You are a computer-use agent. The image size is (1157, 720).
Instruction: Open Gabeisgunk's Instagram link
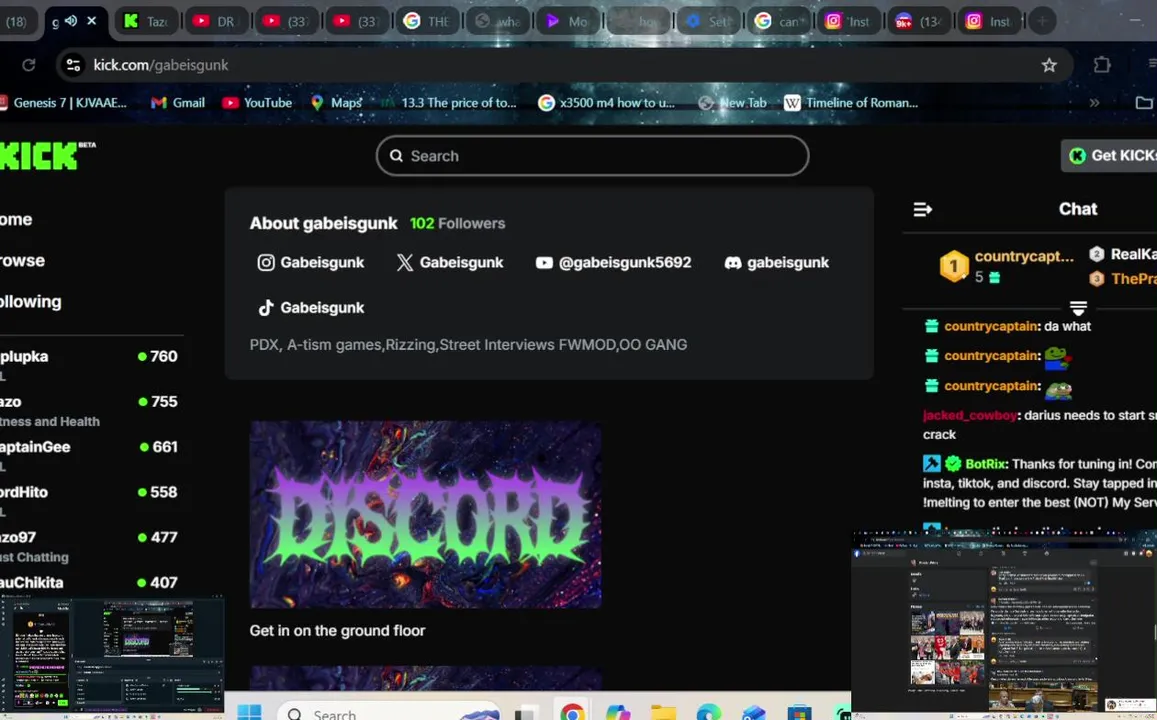pyautogui.click(x=311, y=263)
